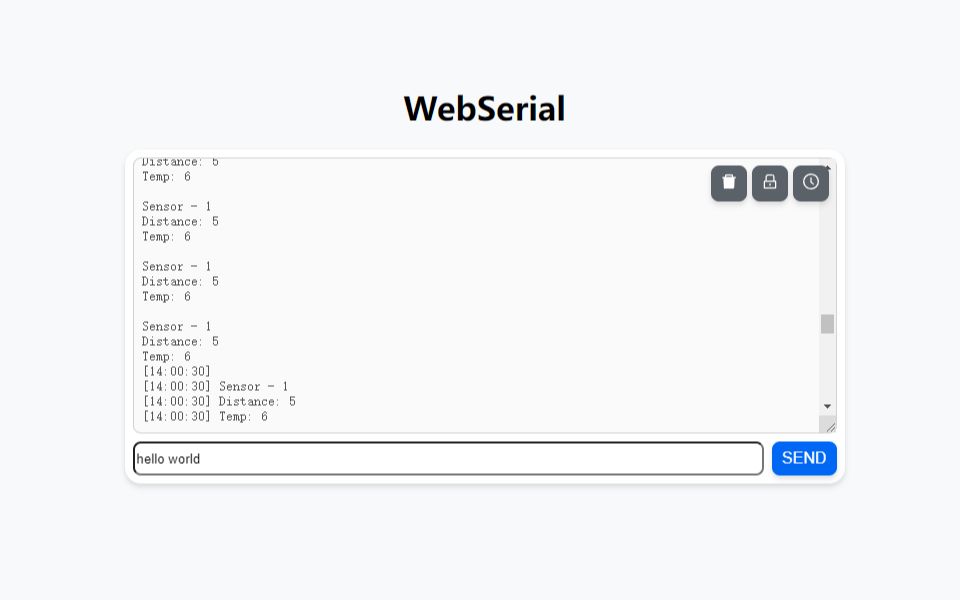Focus the 'hello world' message input field
Viewport: 960px width, 600px height.
click(x=448, y=459)
